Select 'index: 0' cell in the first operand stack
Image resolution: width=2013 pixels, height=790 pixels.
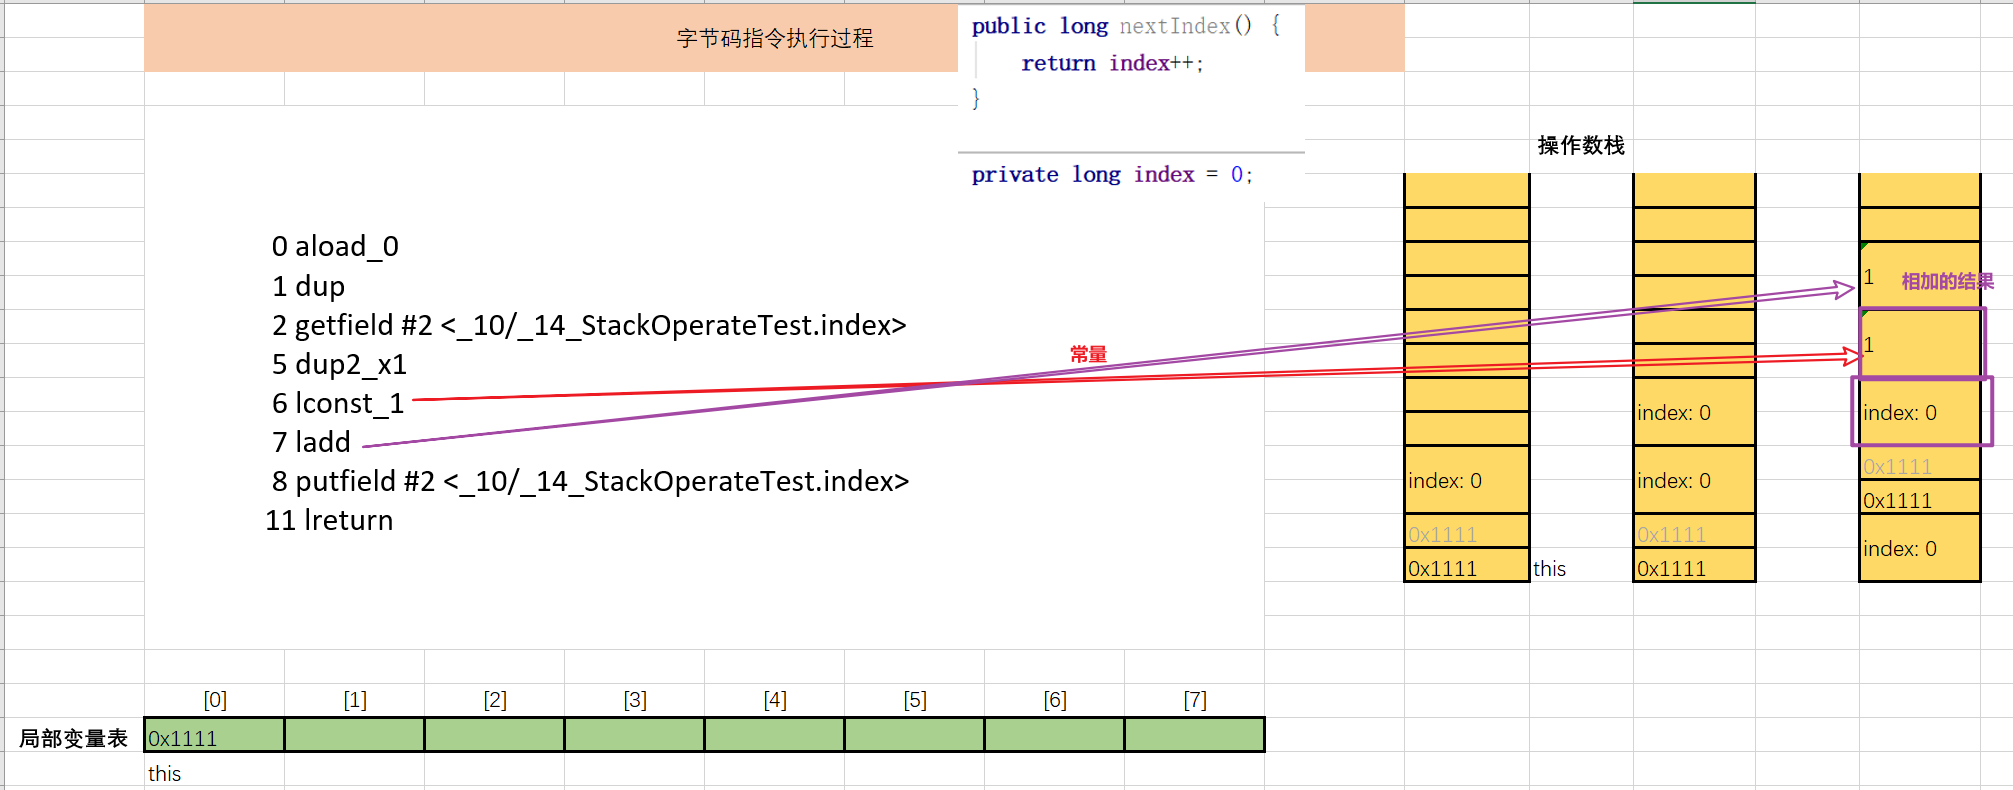point(1466,480)
